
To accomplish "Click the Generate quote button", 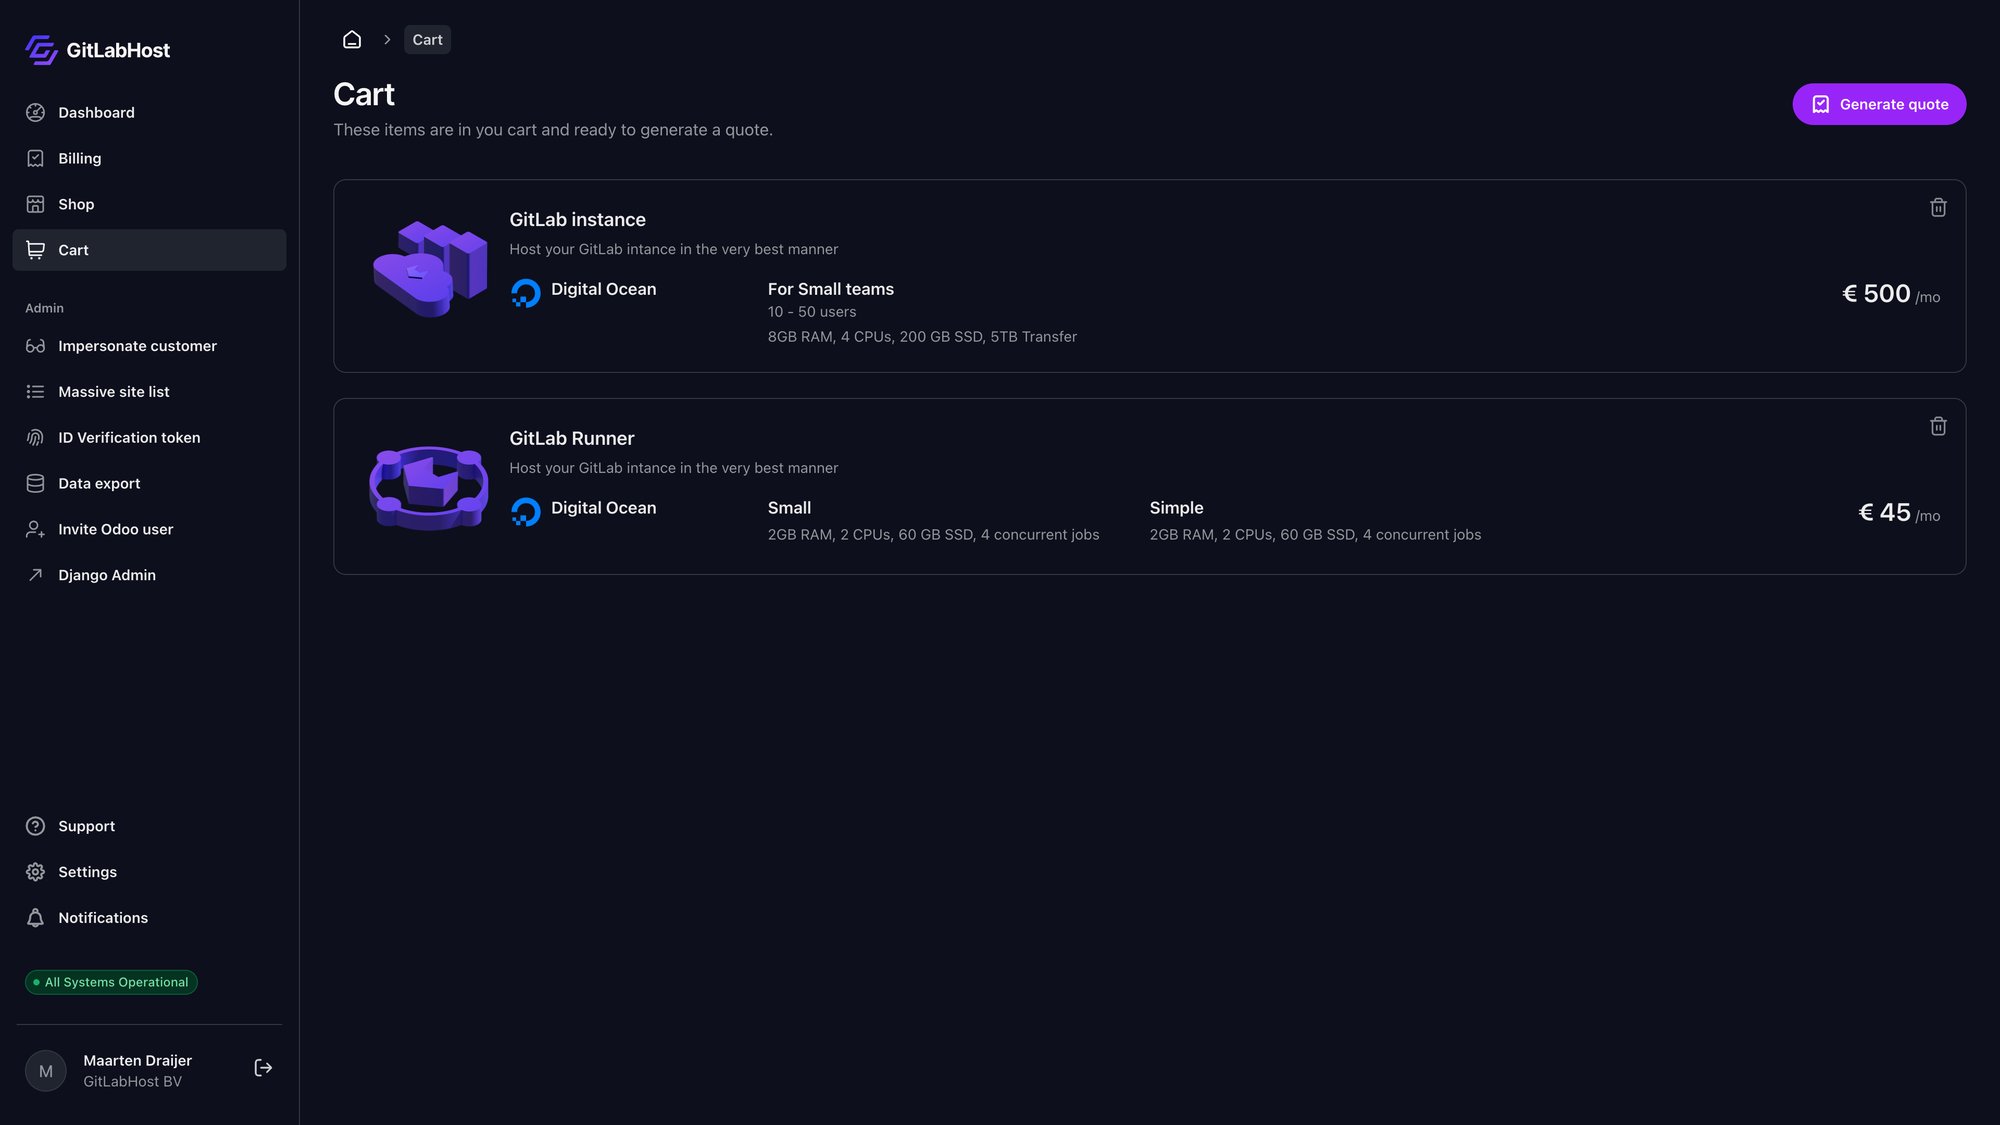I will pos(1878,104).
